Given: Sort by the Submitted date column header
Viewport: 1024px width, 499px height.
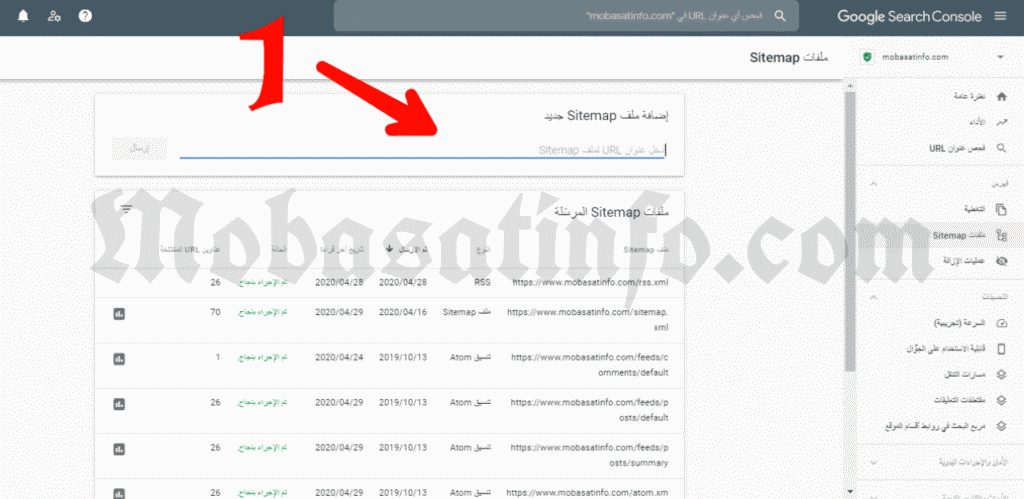Looking at the screenshot, I should pos(407,249).
